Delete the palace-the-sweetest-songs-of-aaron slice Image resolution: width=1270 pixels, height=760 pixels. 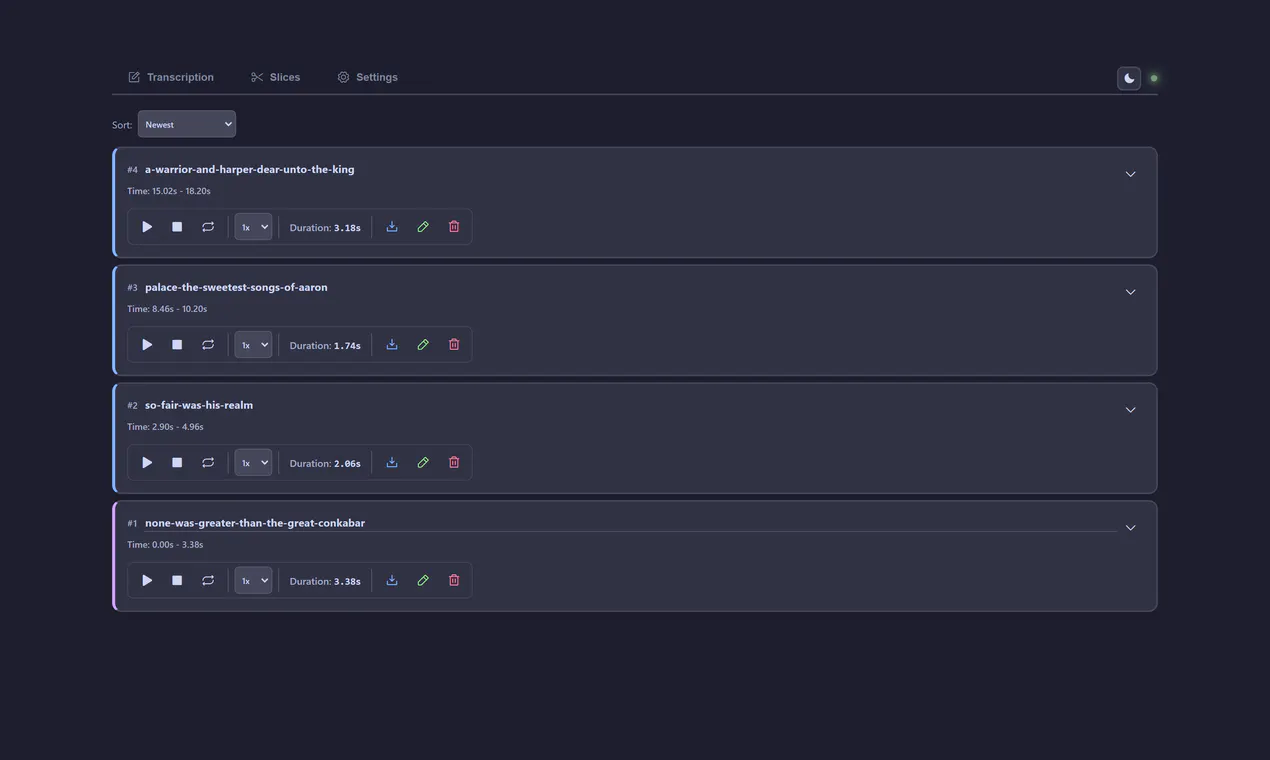pyautogui.click(x=454, y=345)
